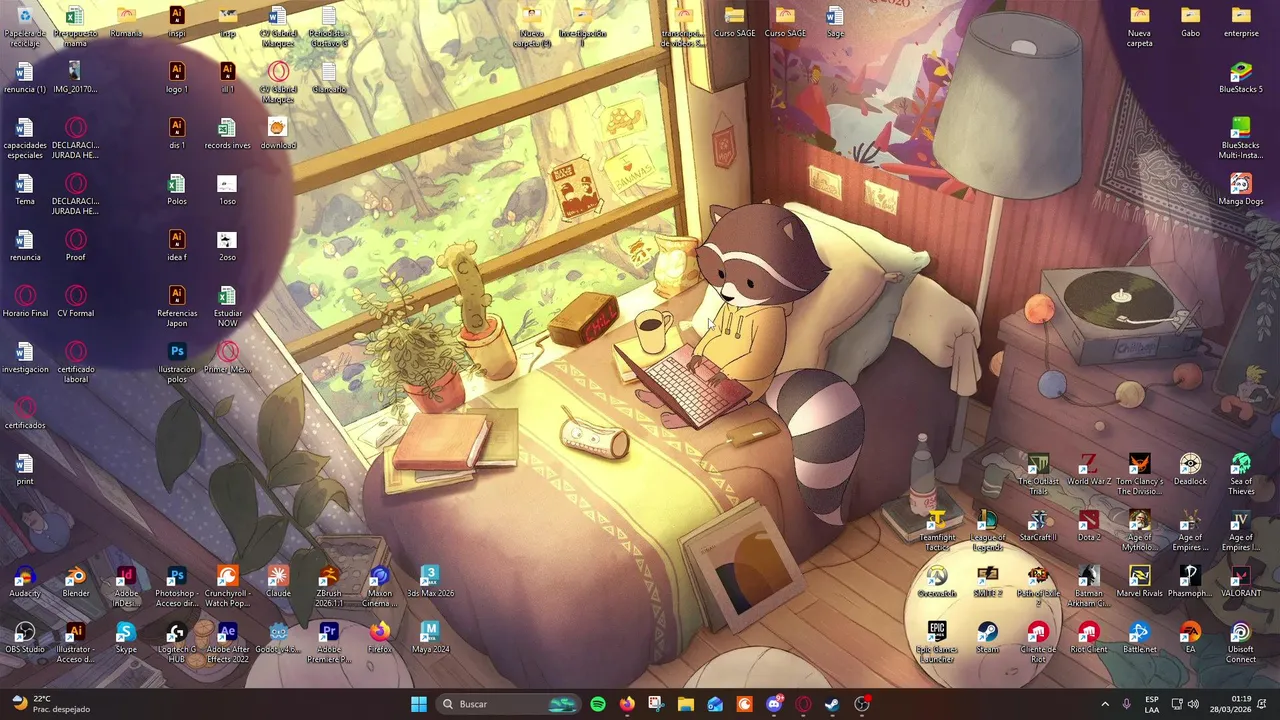Select the EA app shortcut
Image resolution: width=1280 pixels, height=720 pixels.
point(1190,638)
